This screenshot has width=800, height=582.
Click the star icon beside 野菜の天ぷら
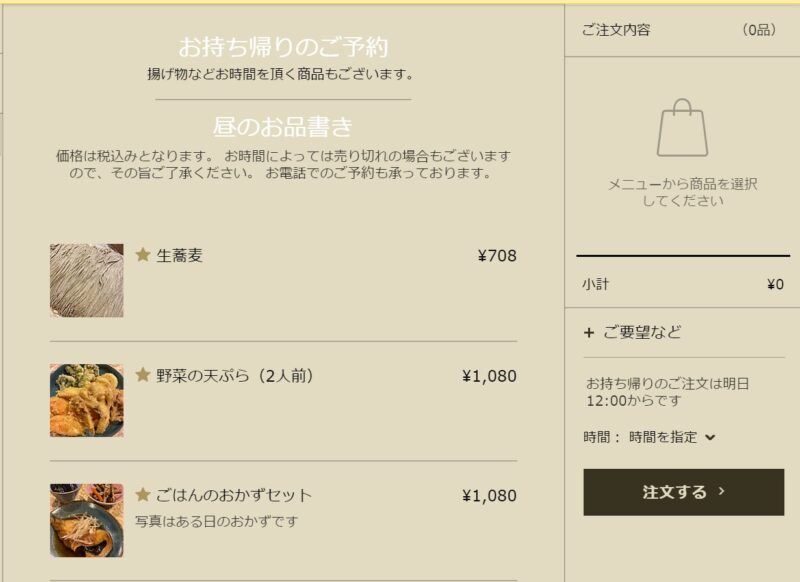(143, 375)
